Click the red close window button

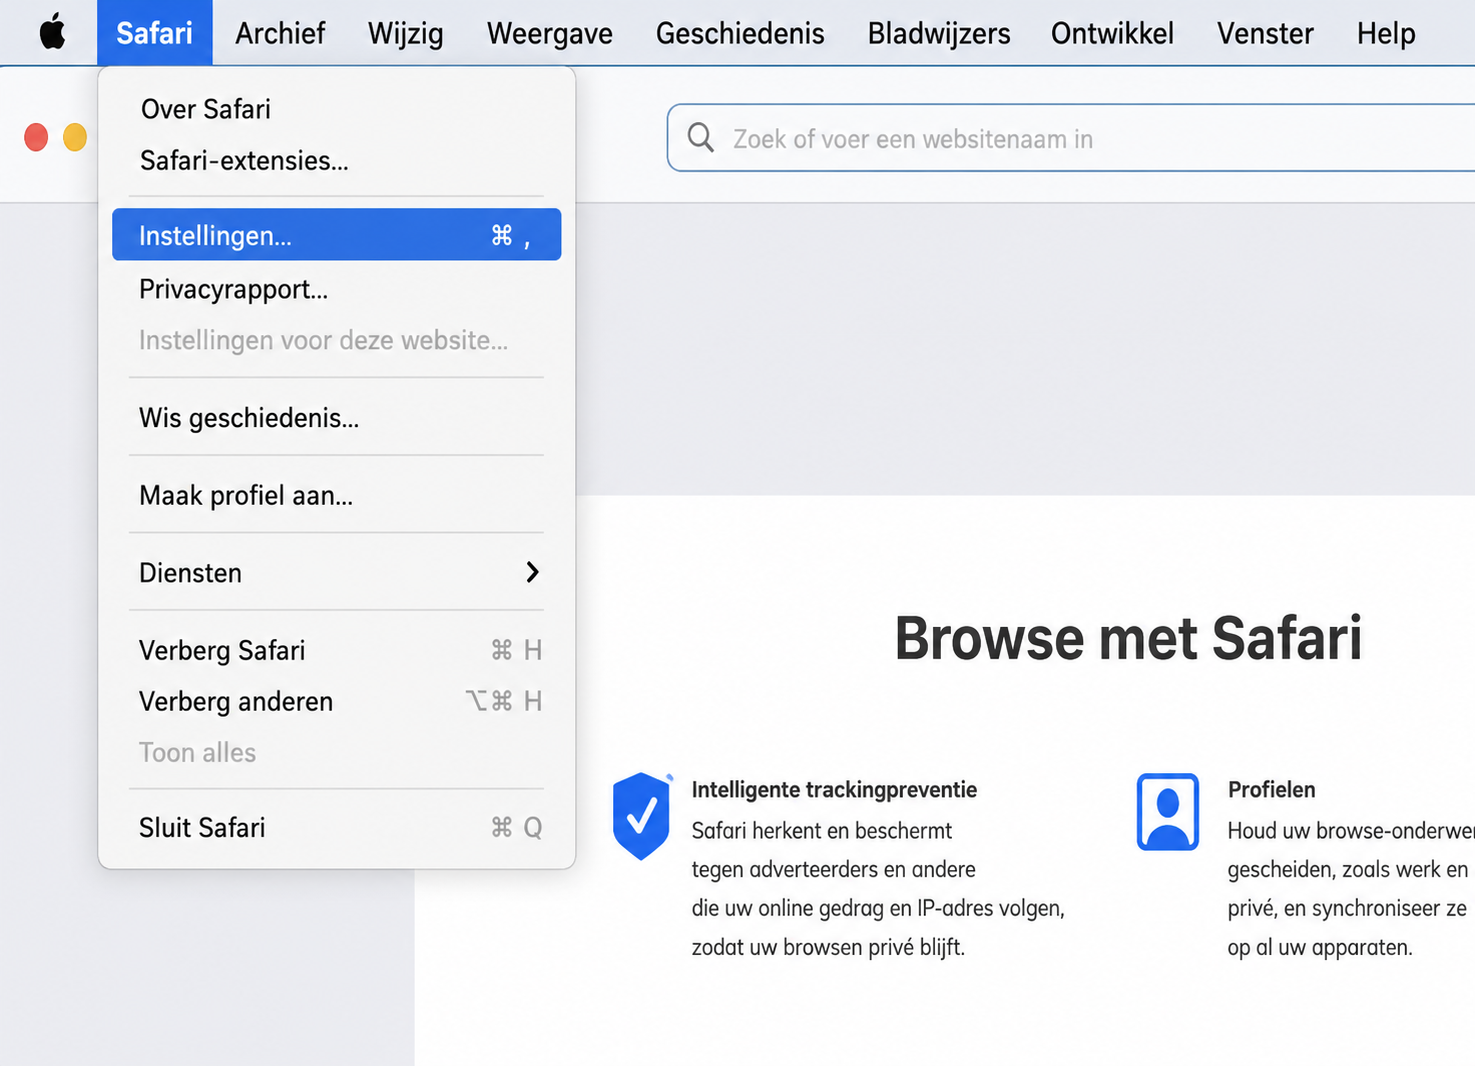[x=36, y=137]
